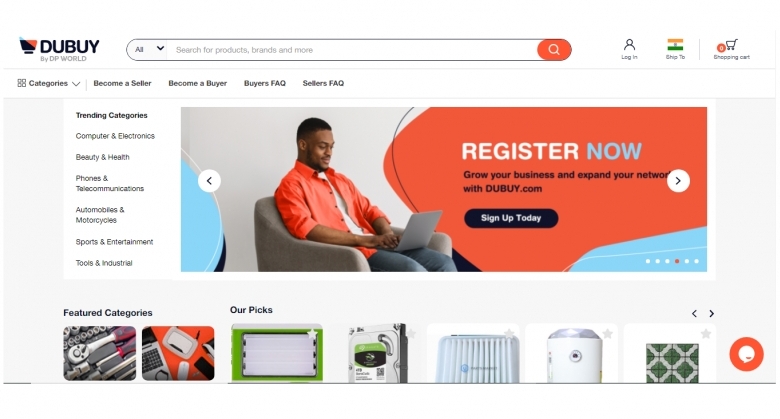The height and width of the screenshot is (419, 780).
Task: Click the India flag Ship To icon
Action: click(x=675, y=45)
